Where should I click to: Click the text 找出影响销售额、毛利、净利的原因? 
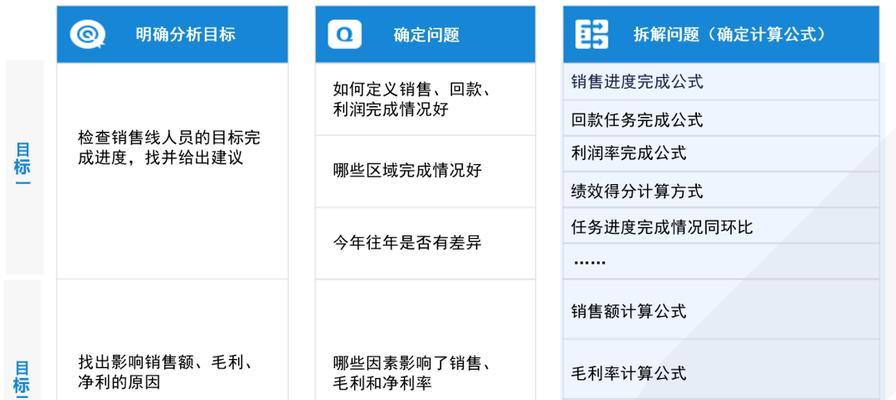coord(165,372)
